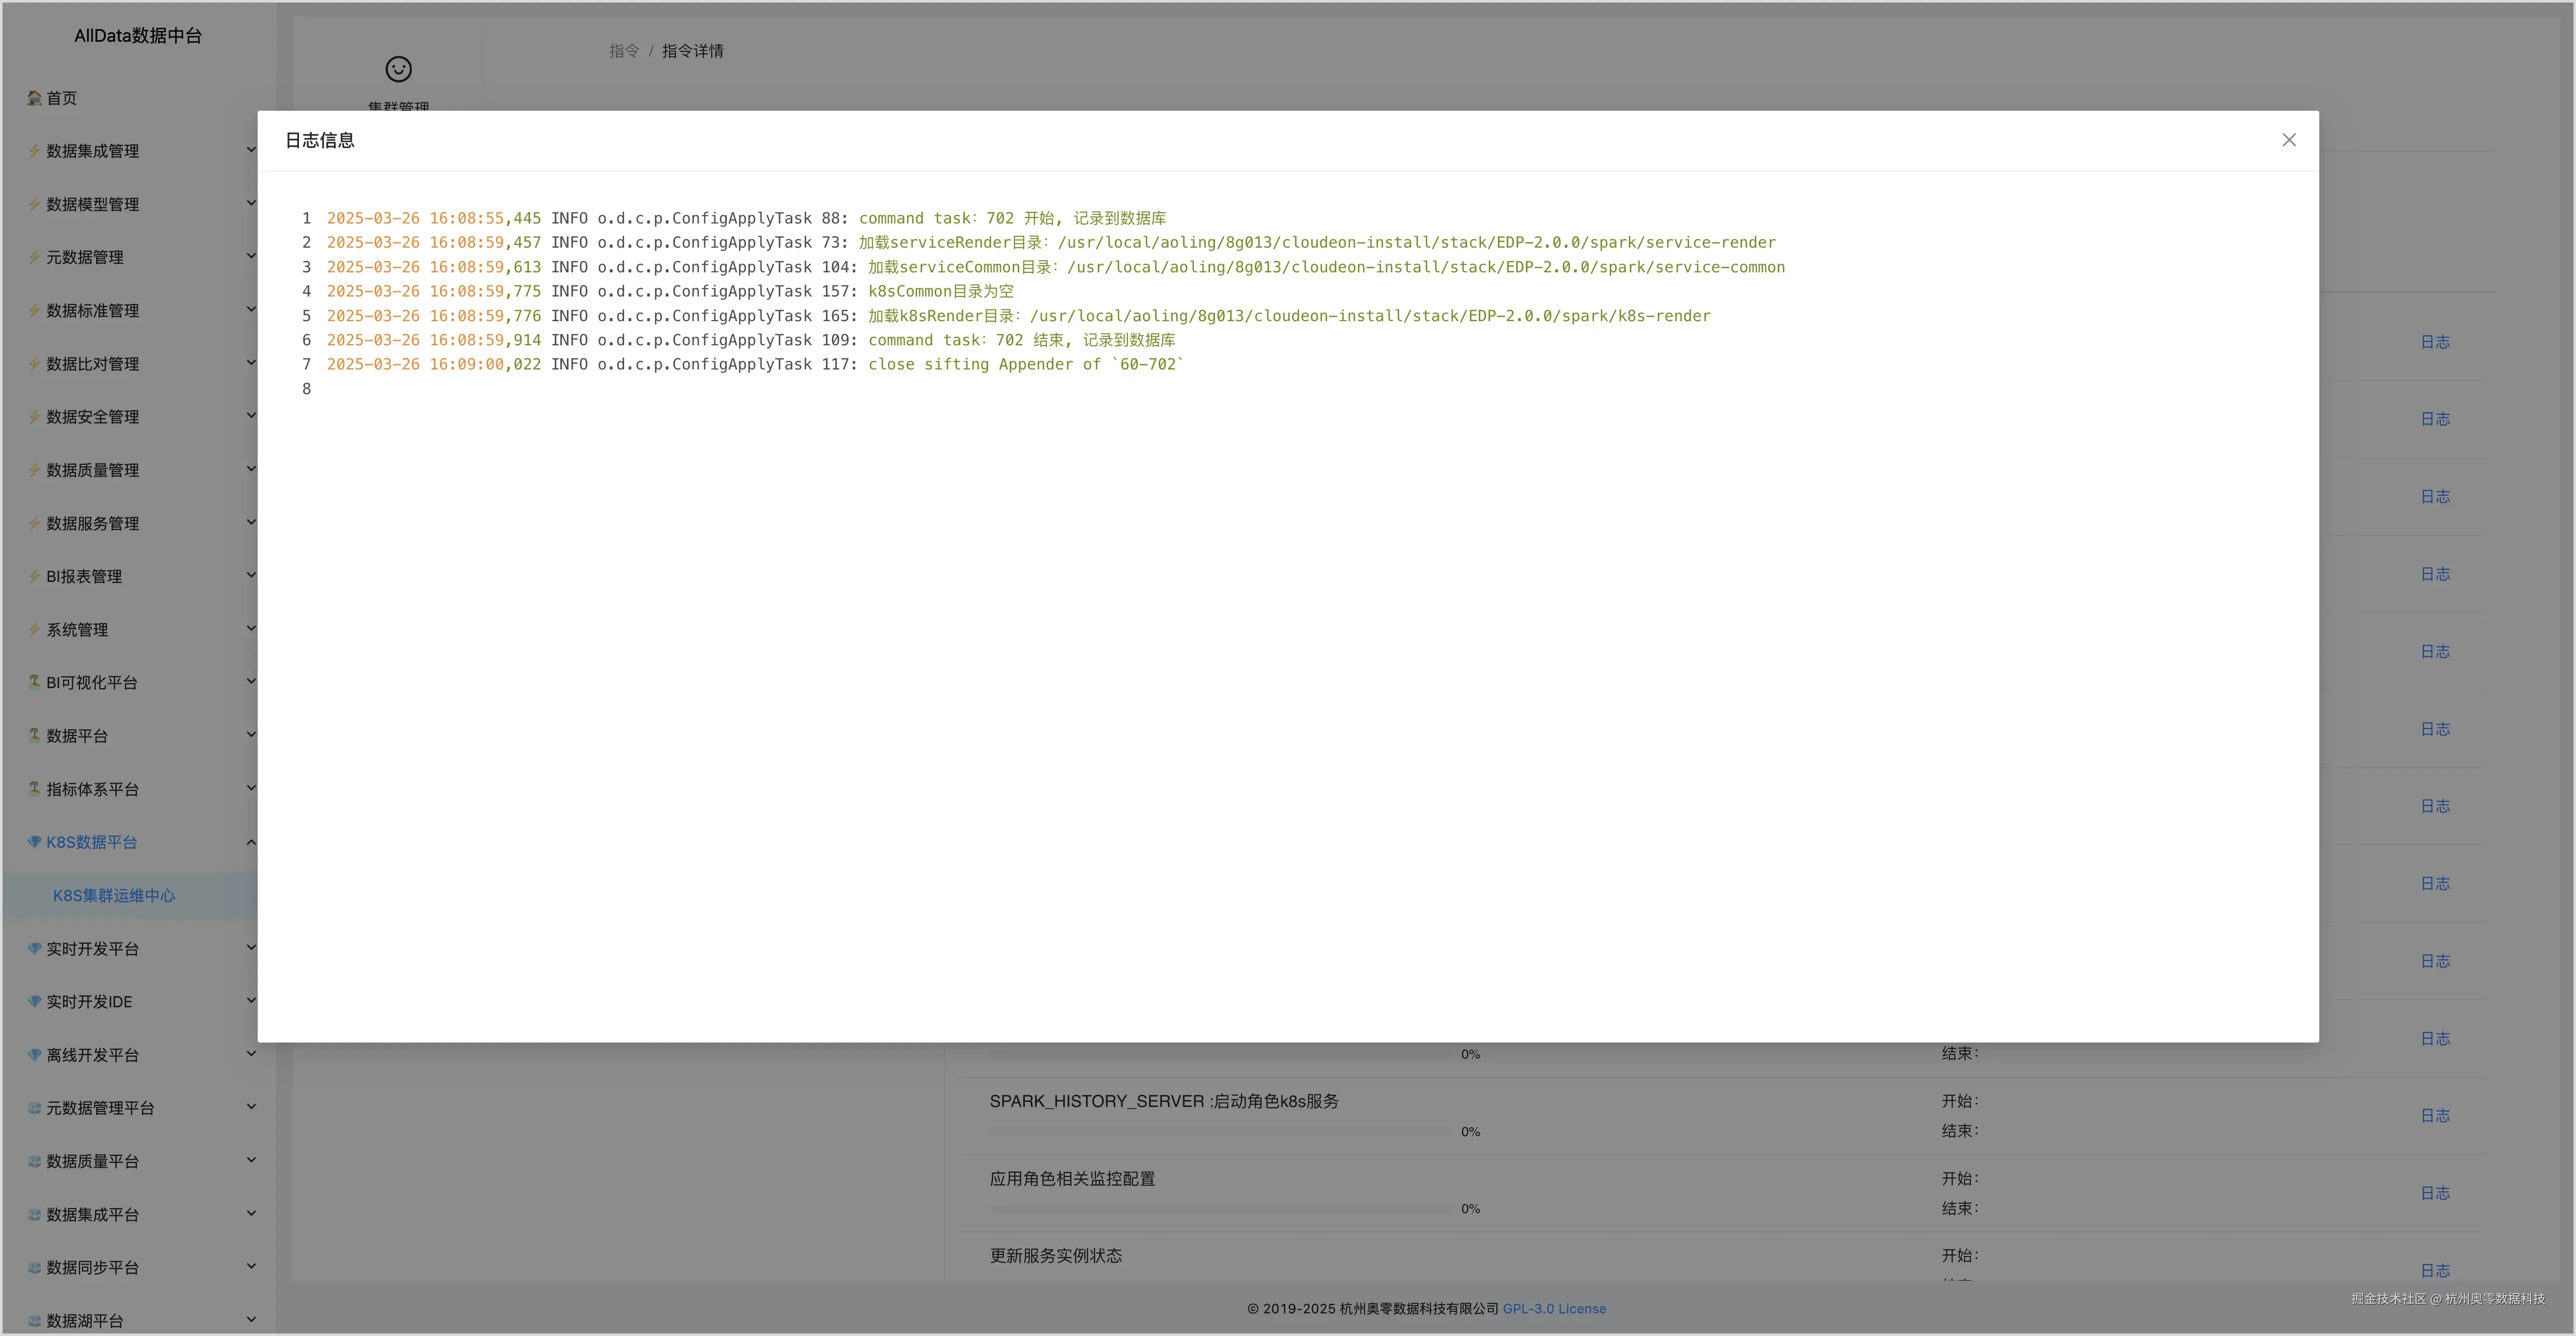Screen dimensions: 2576x1336
Task: Click the lightning icon next to 元数据管理
Action: [34, 257]
